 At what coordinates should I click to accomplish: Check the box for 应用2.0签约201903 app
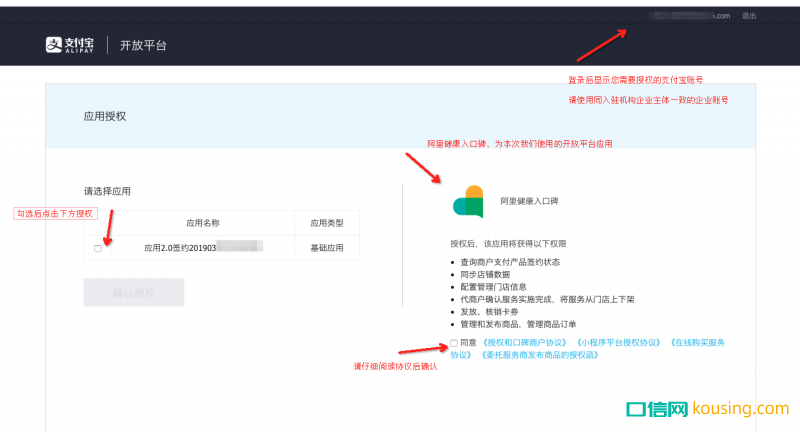97,248
